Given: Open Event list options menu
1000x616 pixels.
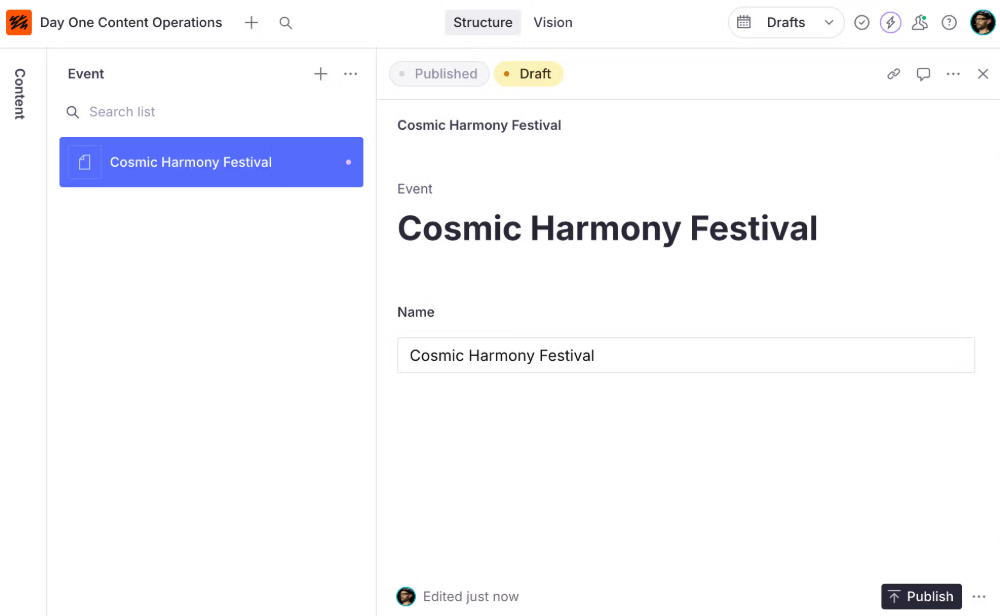Looking at the screenshot, I should pyautogui.click(x=351, y=74).
